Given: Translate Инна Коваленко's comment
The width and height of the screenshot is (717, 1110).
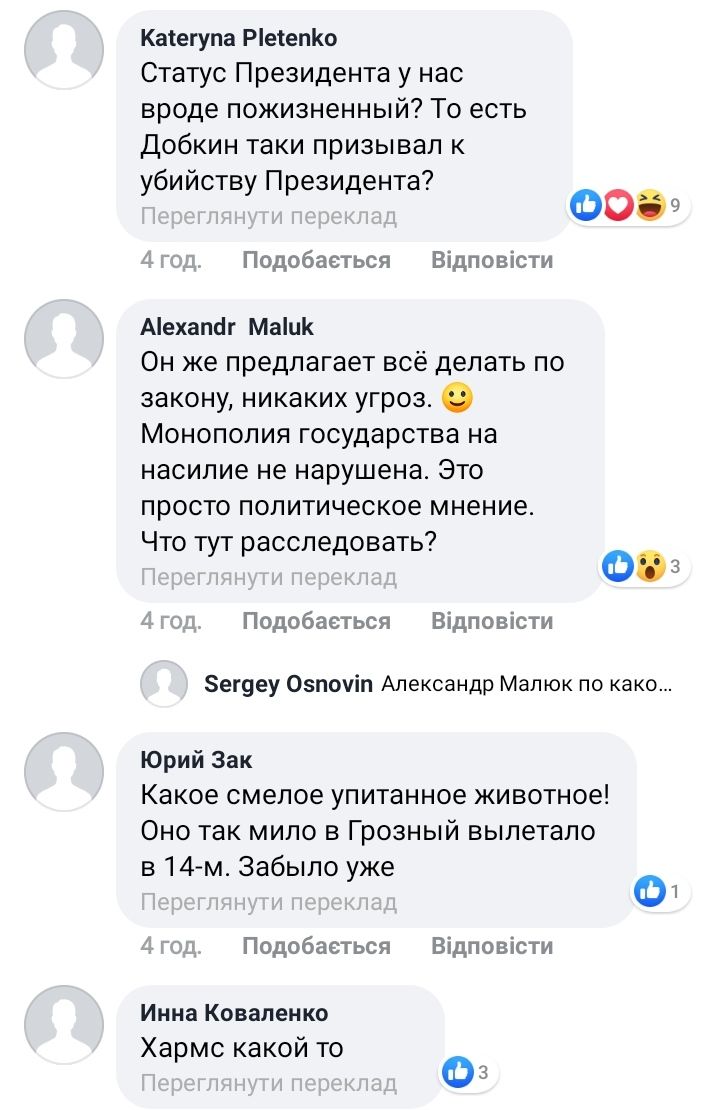Looking at the screenshot, I should coord(269,1083).
